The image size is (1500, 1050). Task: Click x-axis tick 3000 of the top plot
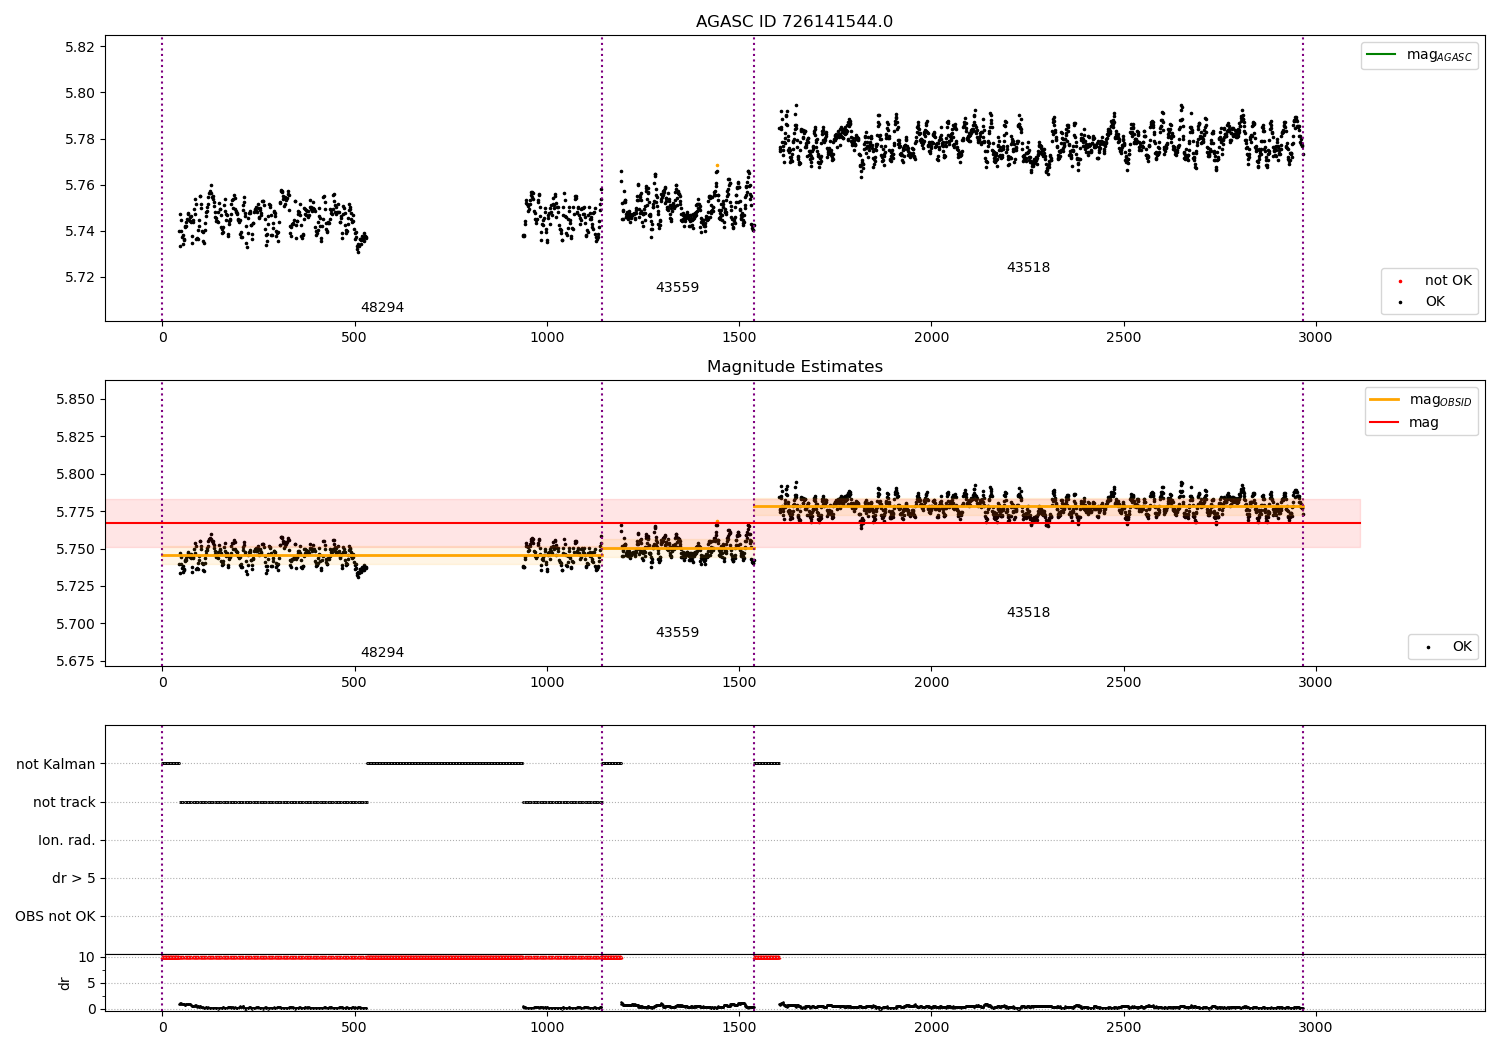point(1315,337)
